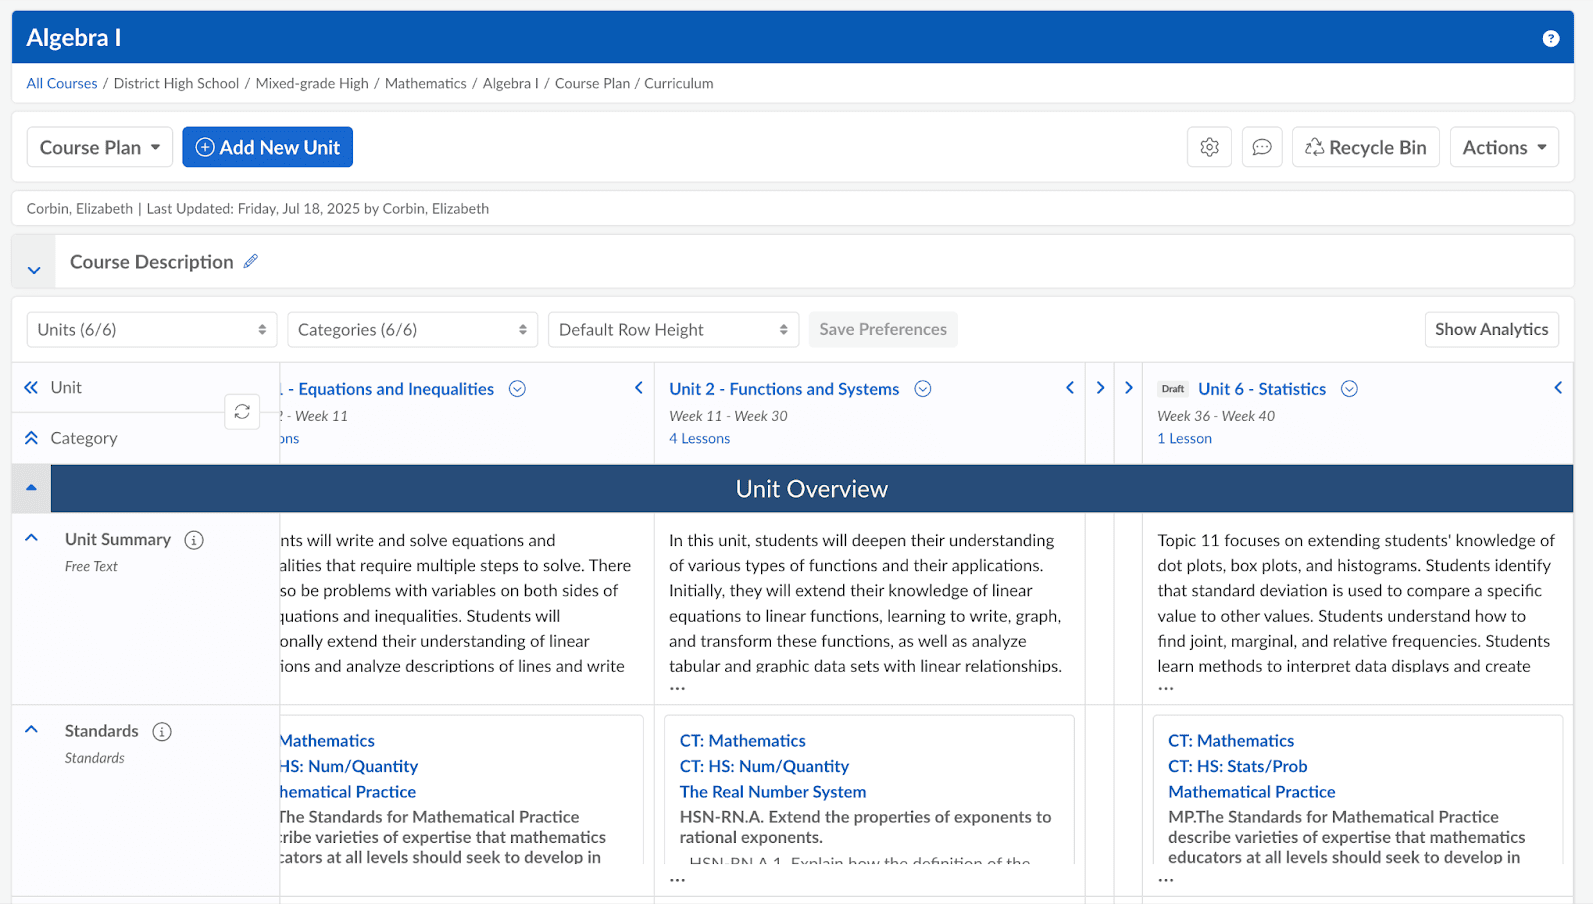The height and width of the screenshot is (904, 1593).
Task: Open Default Row Height dropdown
Action: click(x=673, y=330)
